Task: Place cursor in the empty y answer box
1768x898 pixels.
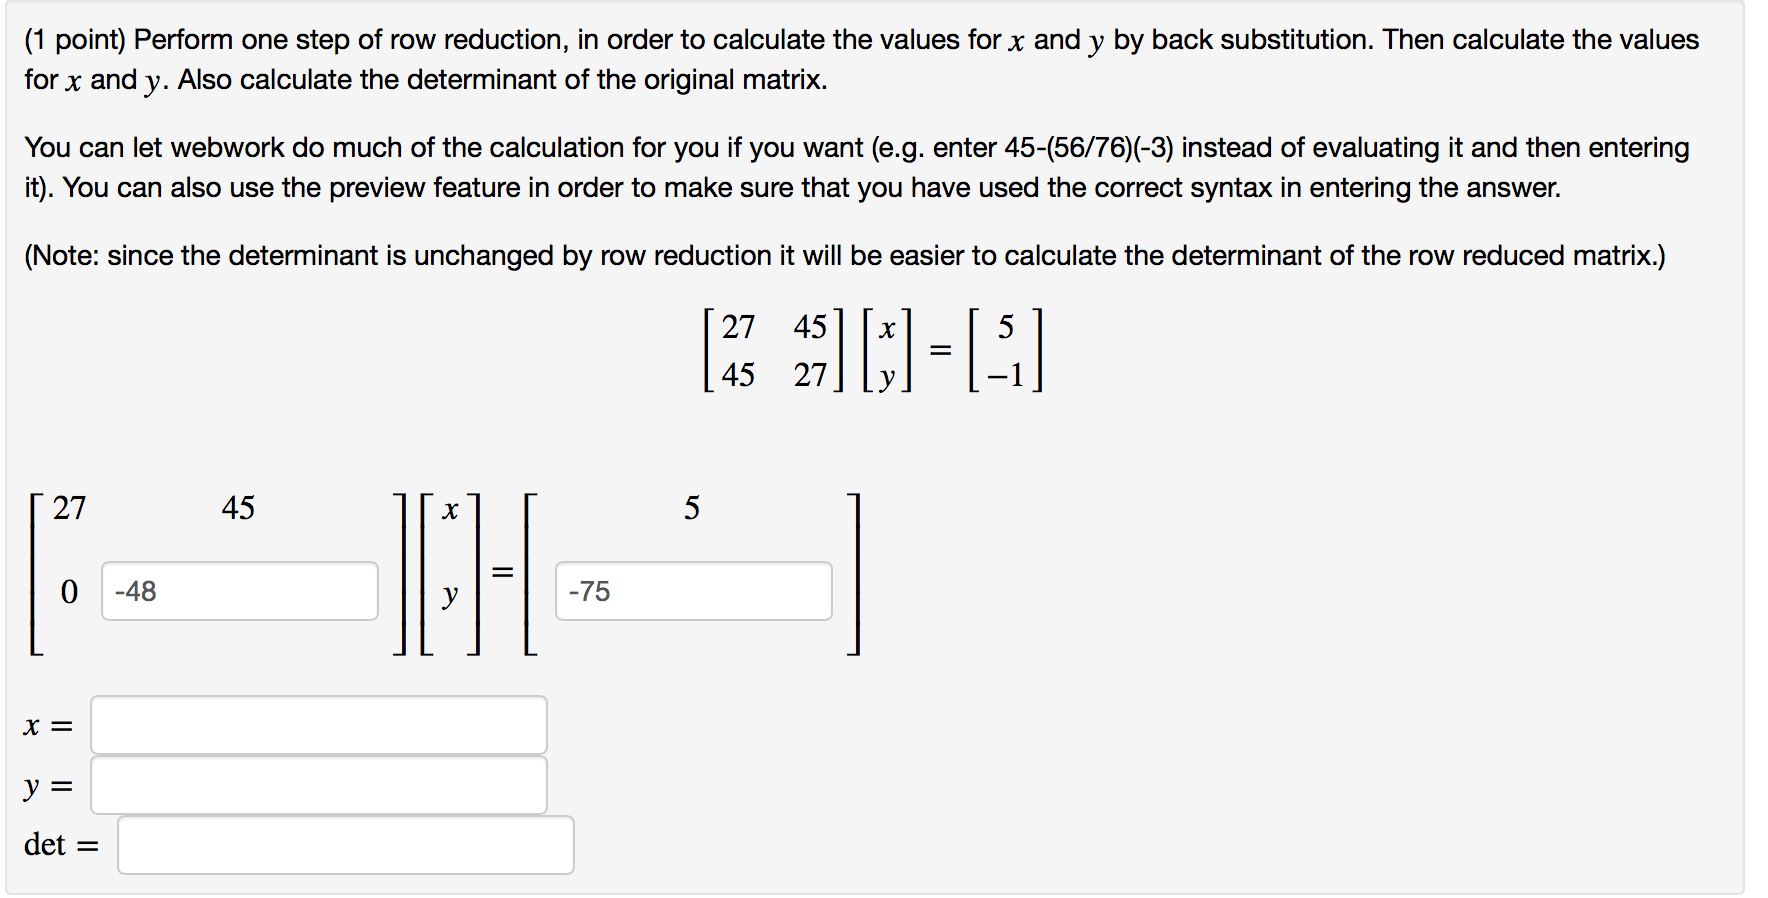Action: tap(318, 784)
